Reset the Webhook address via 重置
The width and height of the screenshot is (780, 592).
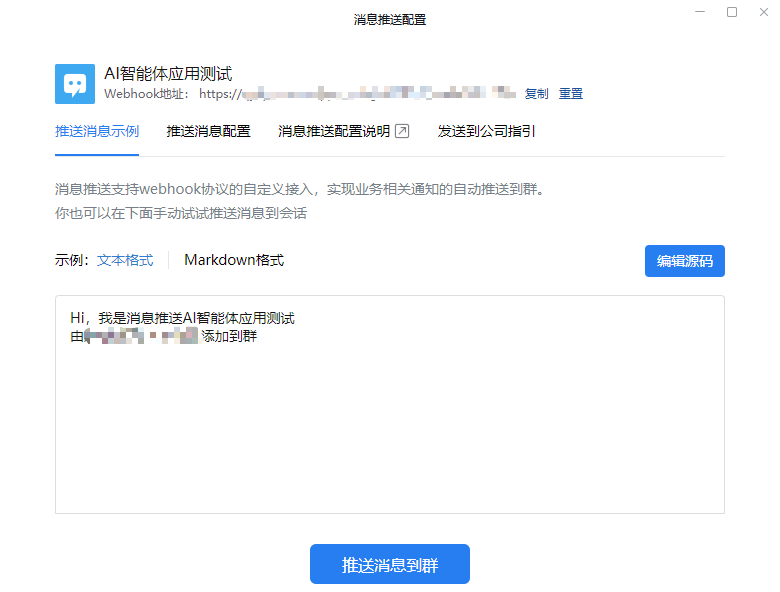(570, 94)
